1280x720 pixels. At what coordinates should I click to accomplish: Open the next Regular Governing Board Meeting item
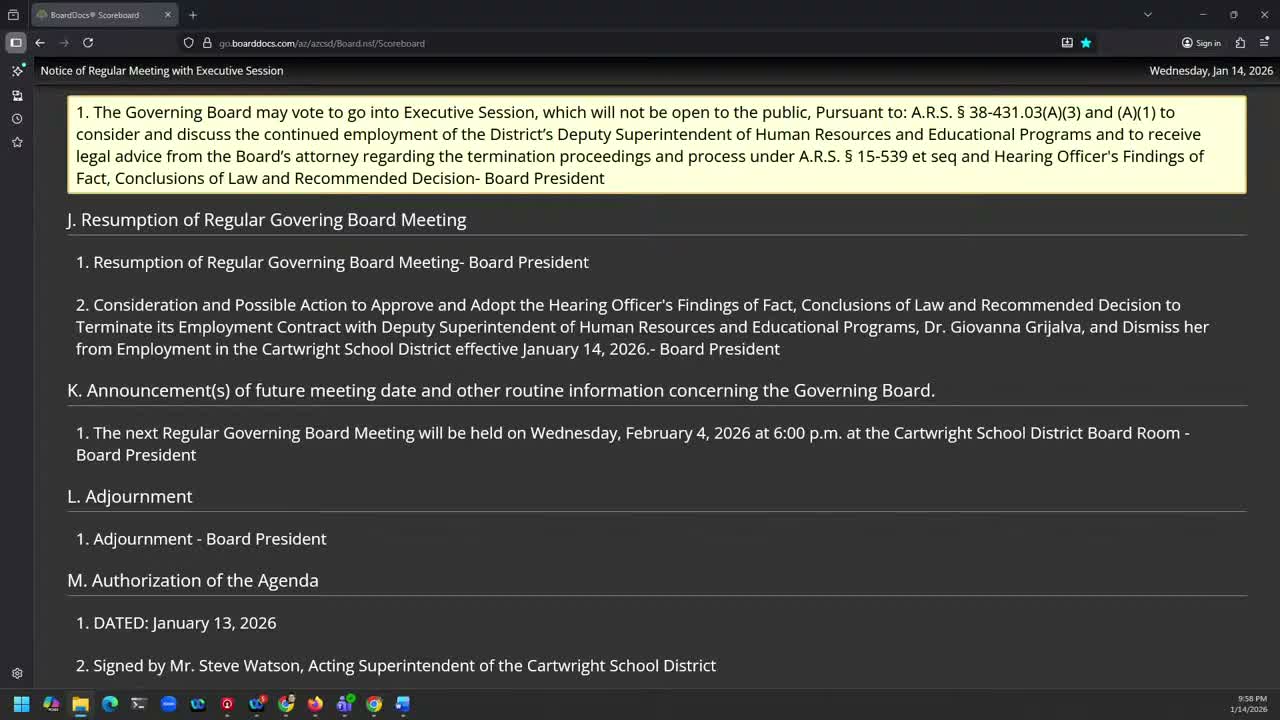pyautogui.click(x=633, y=444)
